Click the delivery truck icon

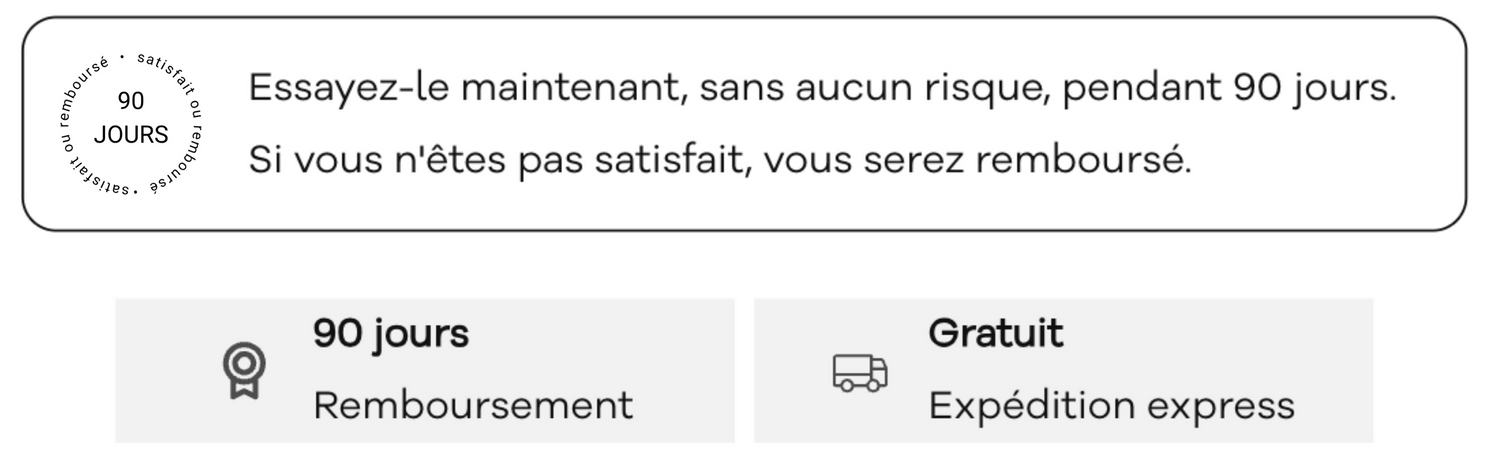[860, 373]
